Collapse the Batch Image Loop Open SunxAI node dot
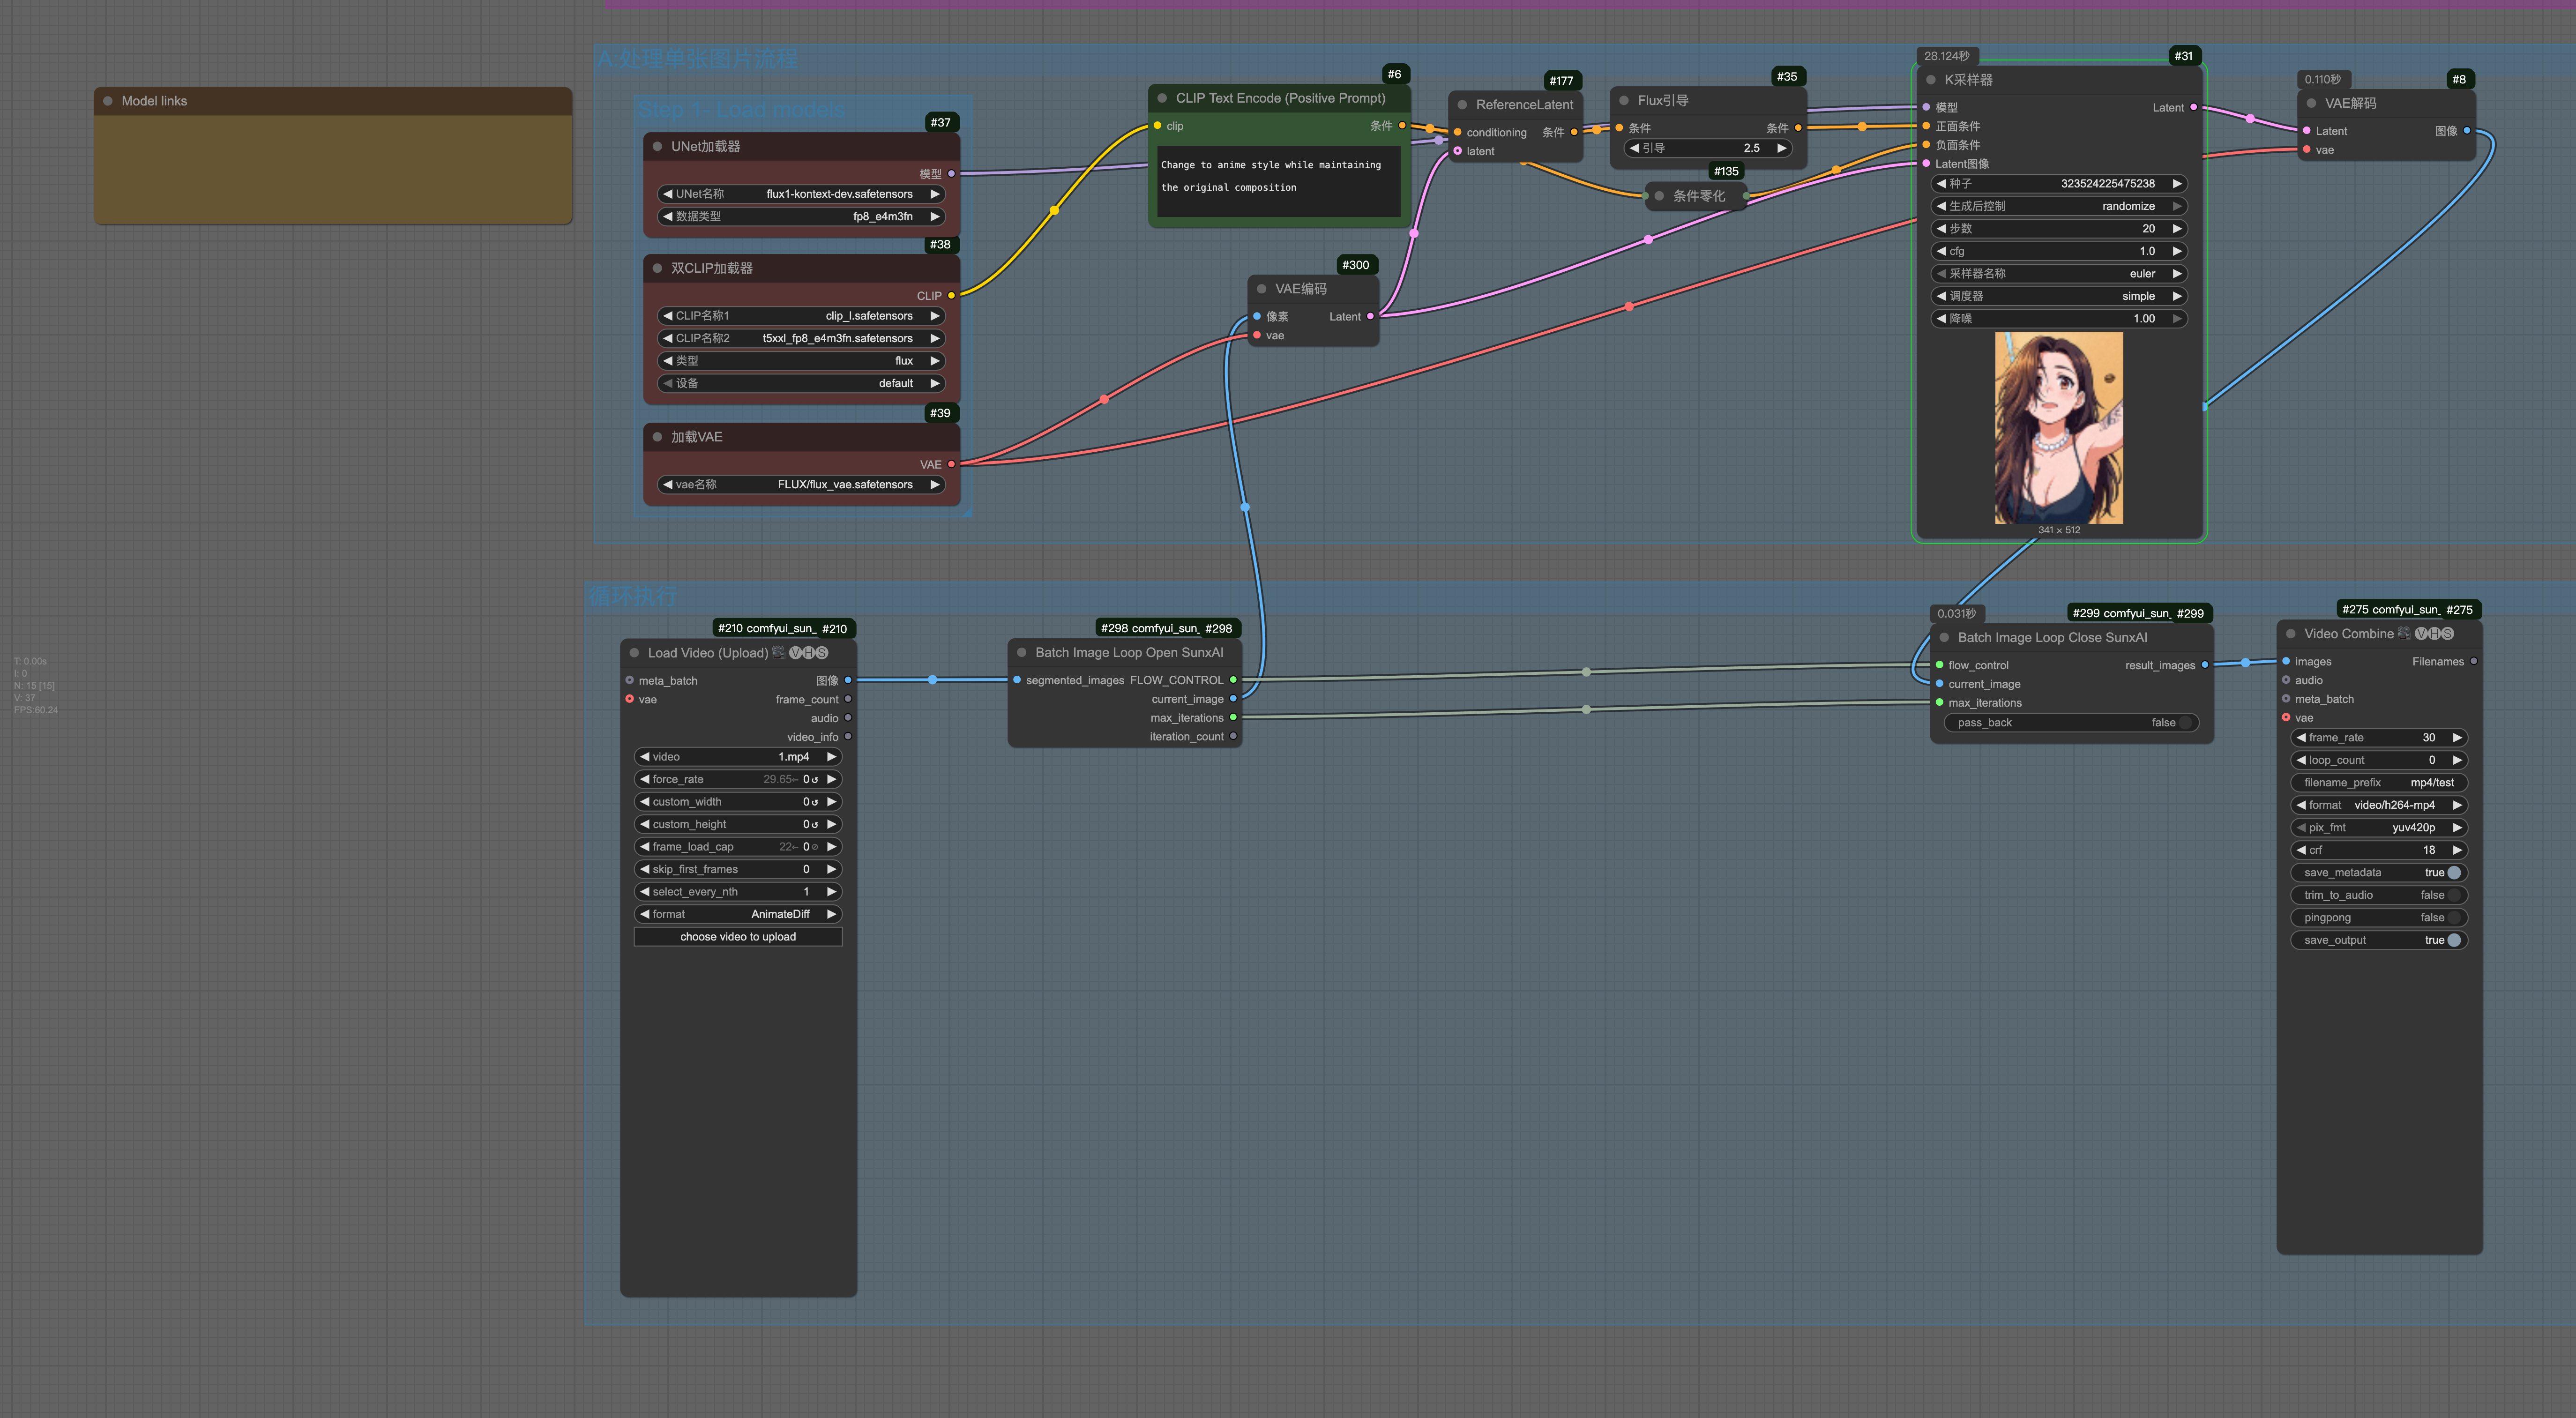2576x1418 pixels. (1021, 652)
